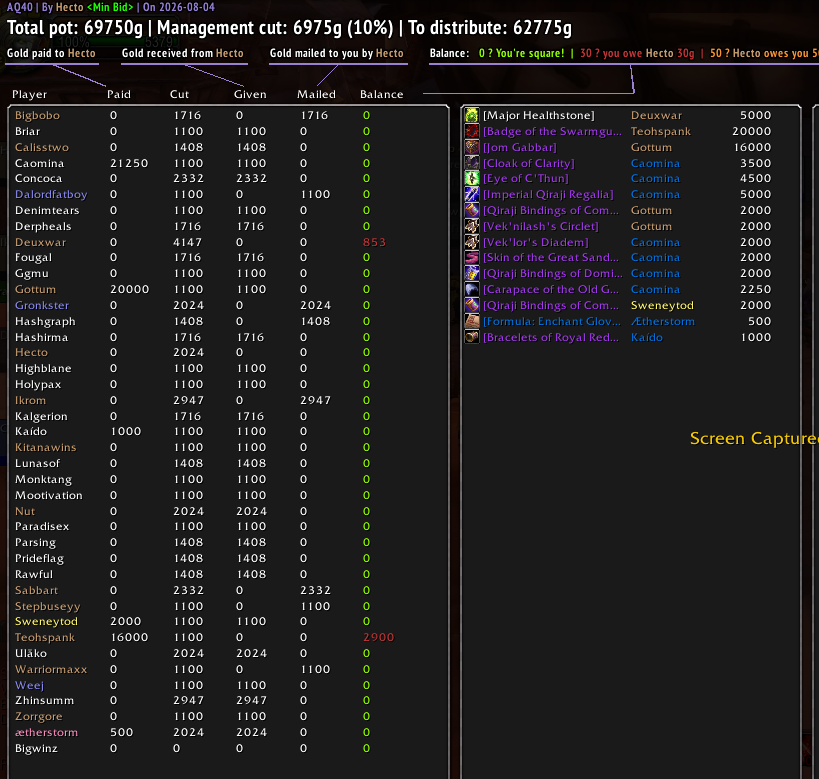Click the Carapace of the Old God icon

pyautogui.click(x=472, y=289)
